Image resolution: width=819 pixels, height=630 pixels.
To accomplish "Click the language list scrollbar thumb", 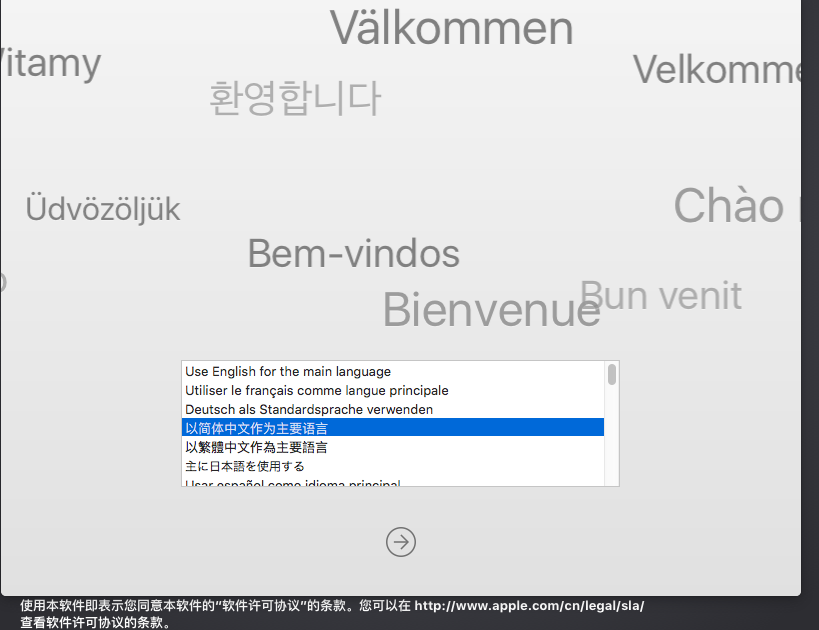I will [x=612, y=375].
